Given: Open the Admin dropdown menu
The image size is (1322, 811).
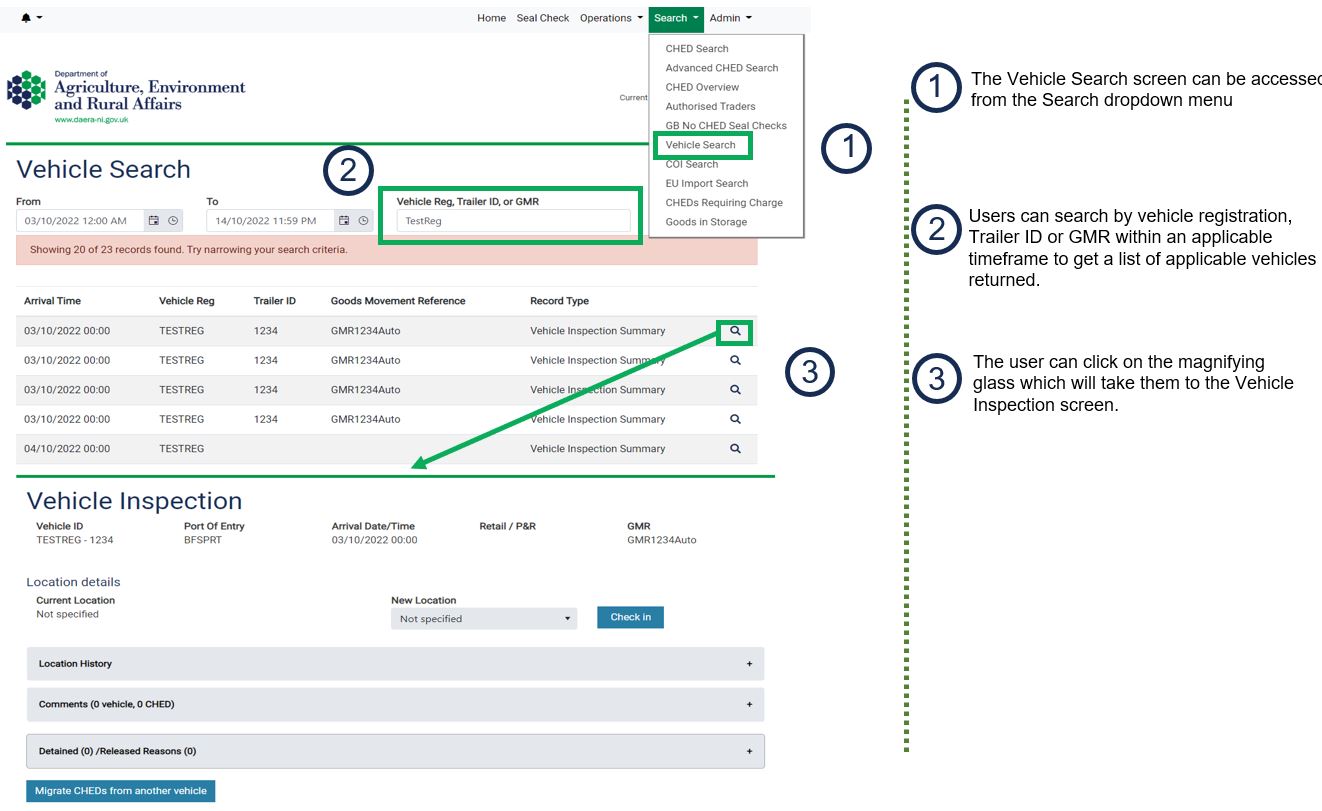Looking at the screenshot, I should click(x=730, y=18).
